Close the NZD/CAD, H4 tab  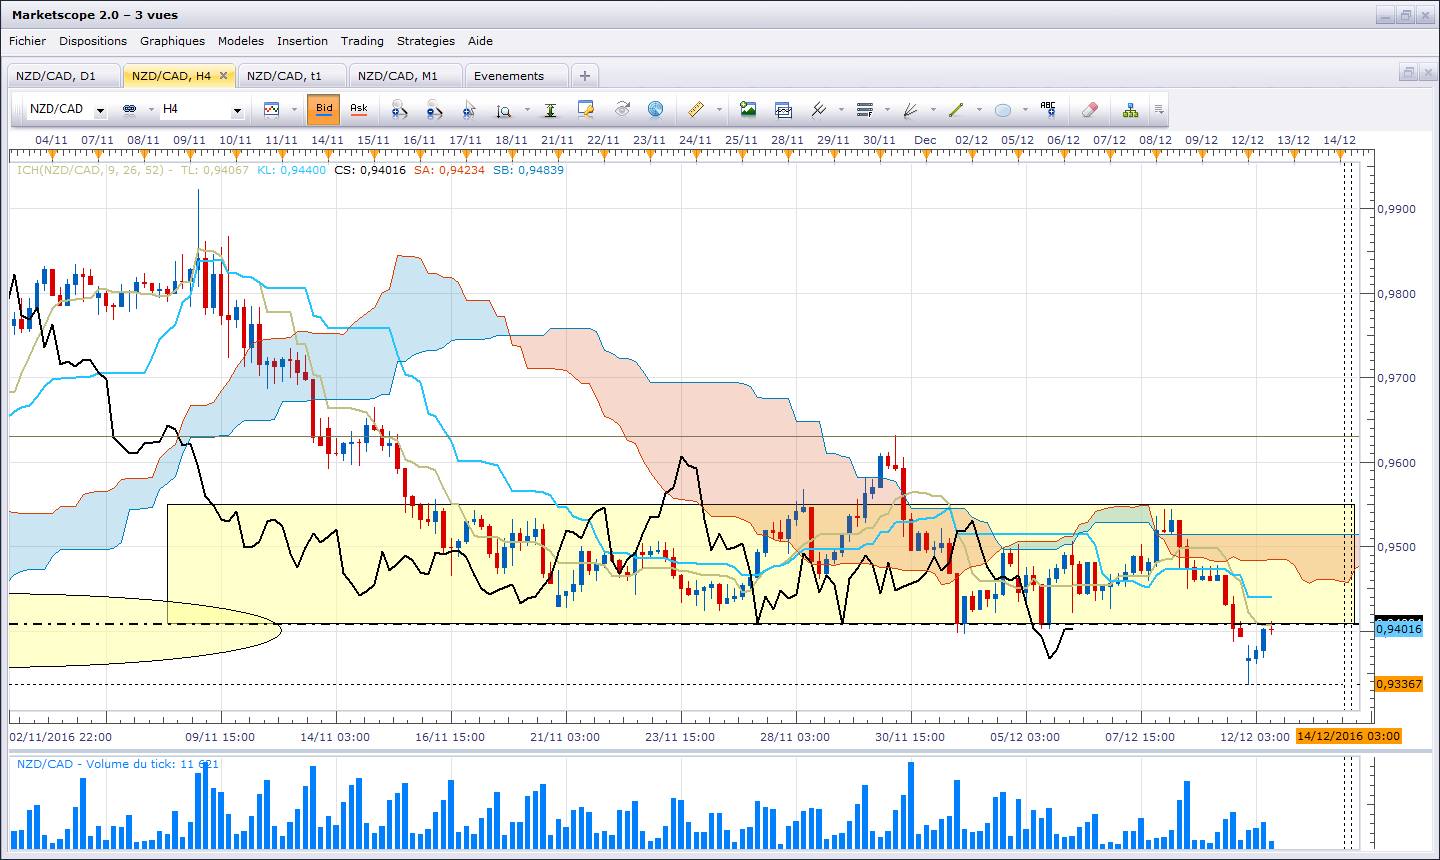click(223, 76)
